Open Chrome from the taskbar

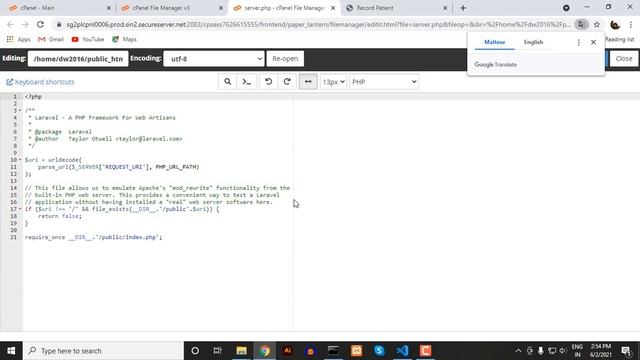[264, 351]
